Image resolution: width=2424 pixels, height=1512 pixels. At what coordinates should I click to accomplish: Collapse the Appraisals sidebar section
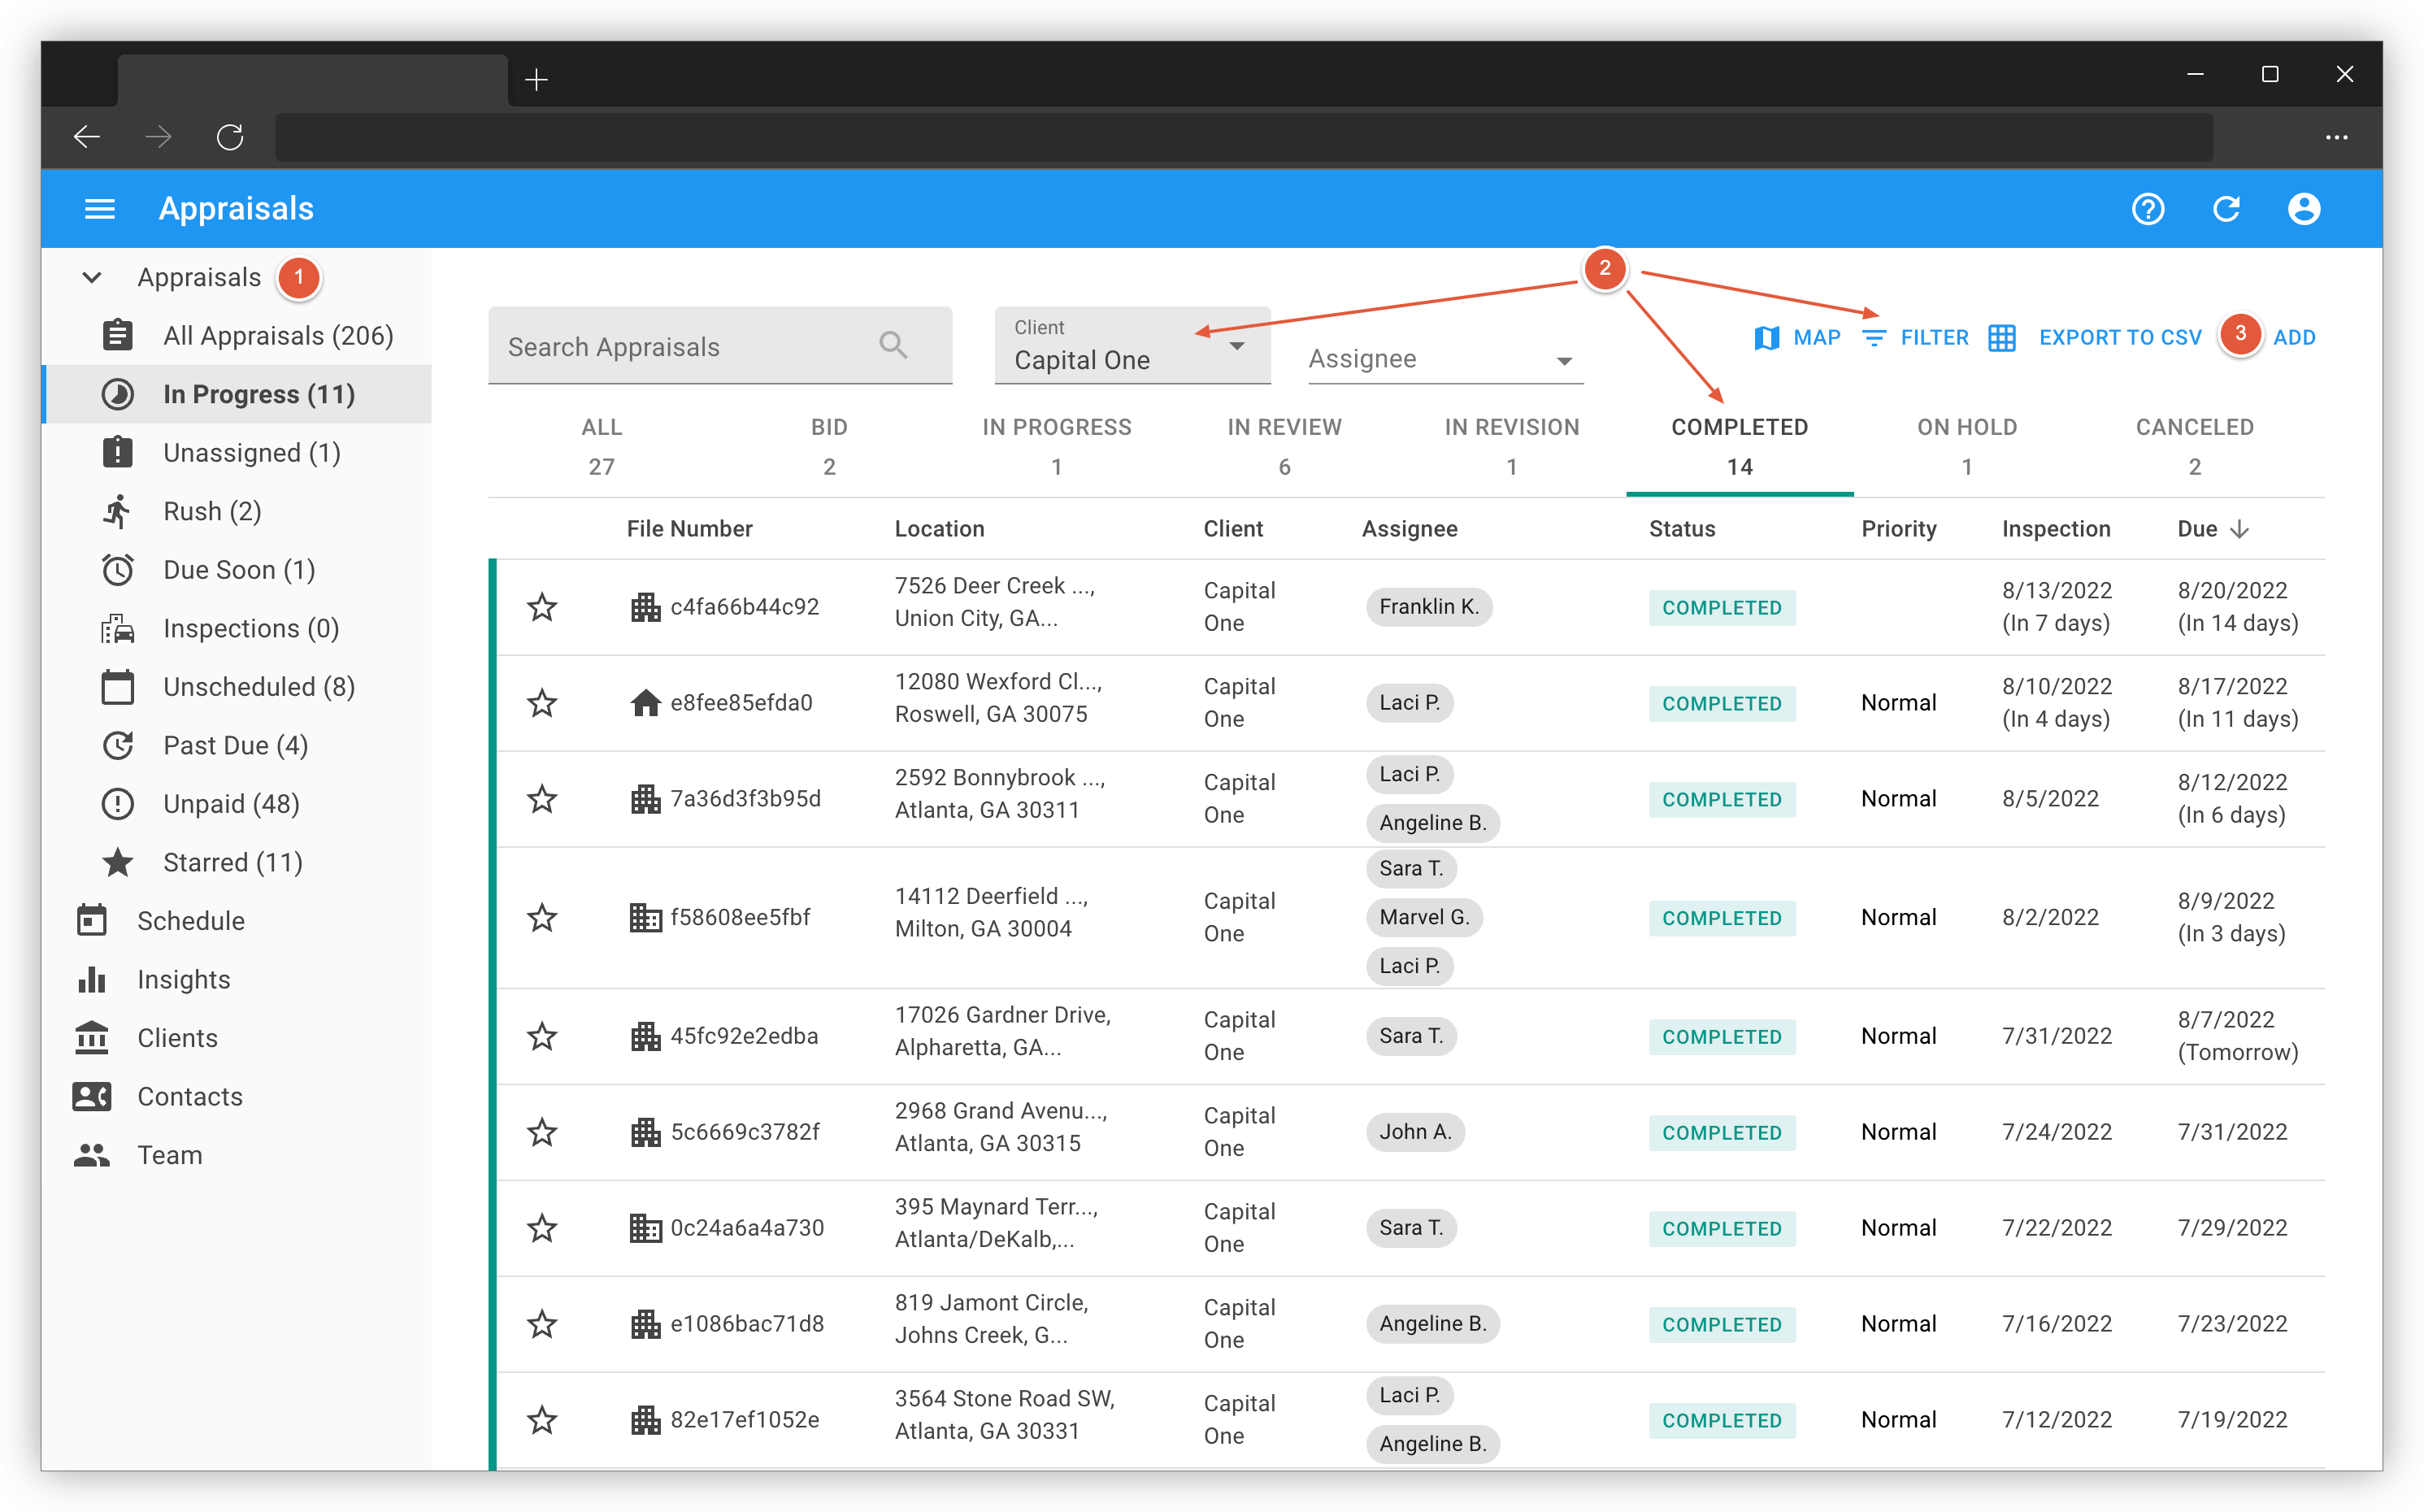tap(91, 277)
